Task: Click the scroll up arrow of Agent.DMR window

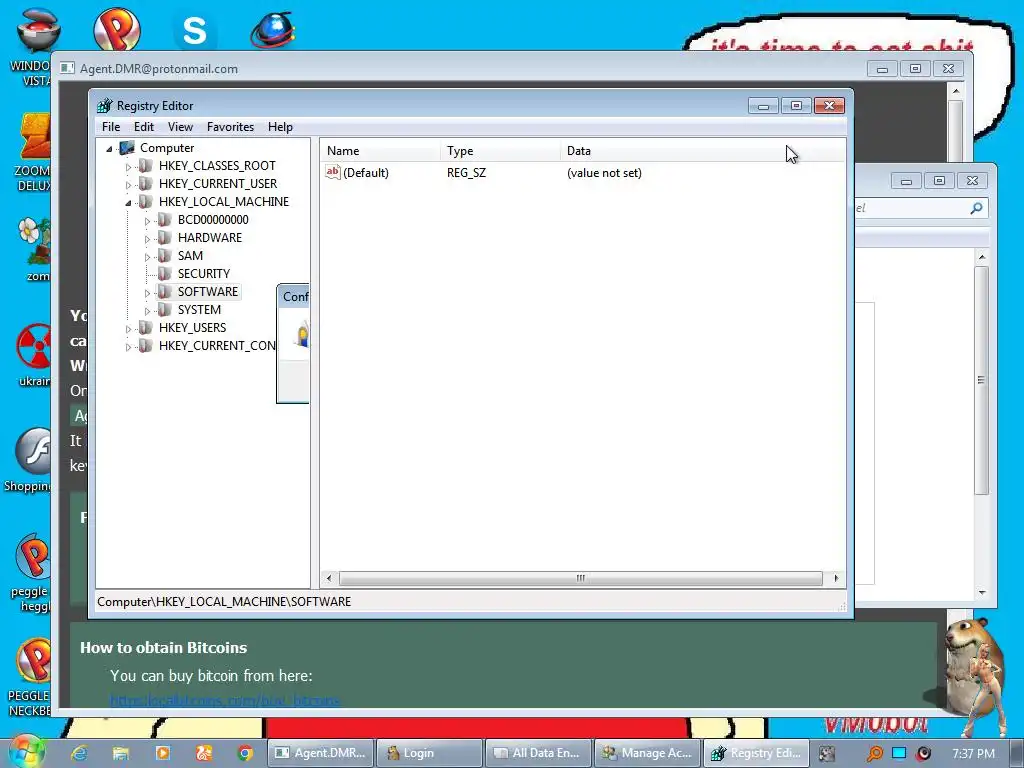Action: tap(955, 91)
